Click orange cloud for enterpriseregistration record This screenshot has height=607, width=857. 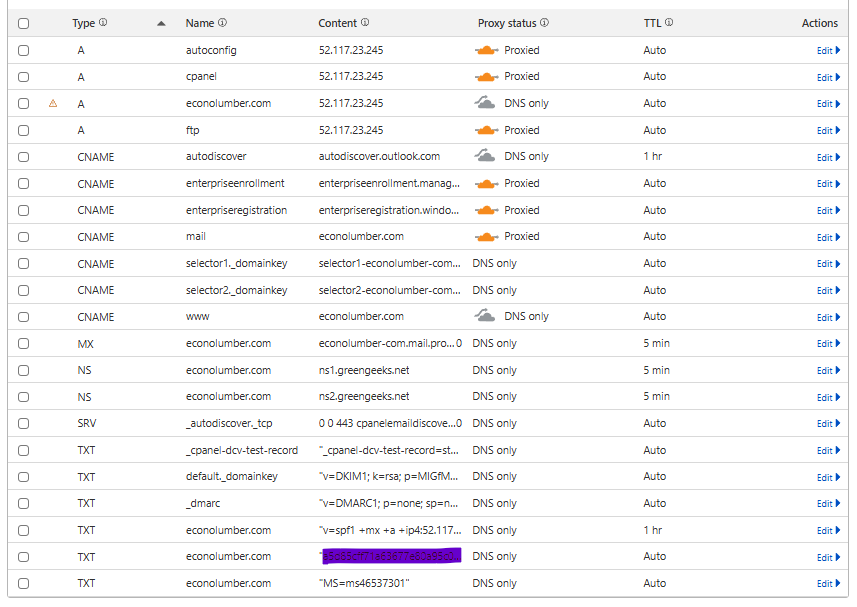[x=486, y=210]
